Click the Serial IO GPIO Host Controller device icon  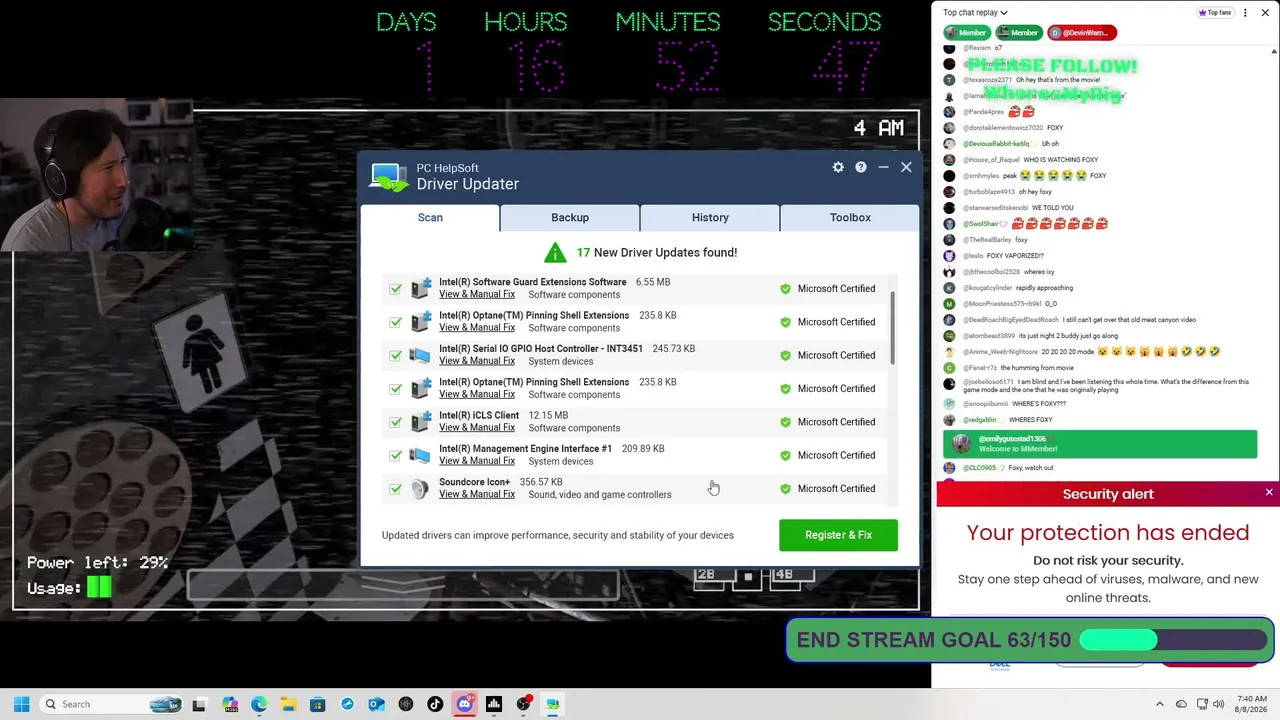(420, 355)
